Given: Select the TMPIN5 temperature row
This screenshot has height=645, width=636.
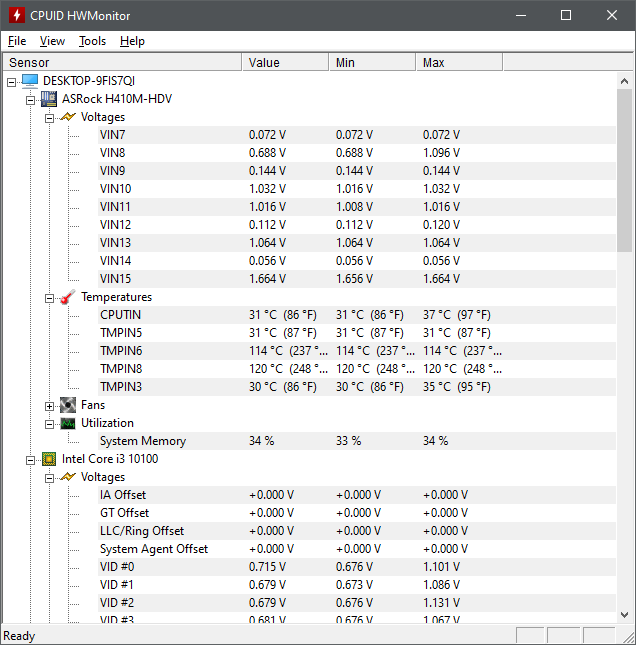Looking at the screenshot, I should (x=357, y=333).
